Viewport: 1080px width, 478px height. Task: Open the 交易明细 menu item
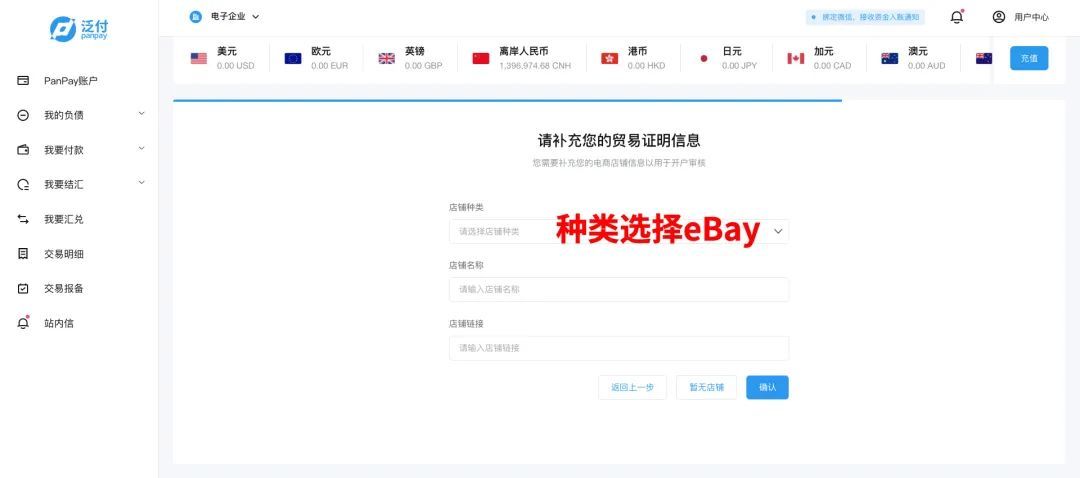(64, 254)
